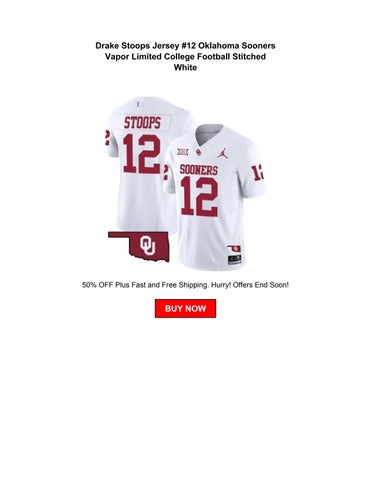This screenshot has height=480, width=371.
Task: Click the red BUY NOW button
Action: pos(185,308)
